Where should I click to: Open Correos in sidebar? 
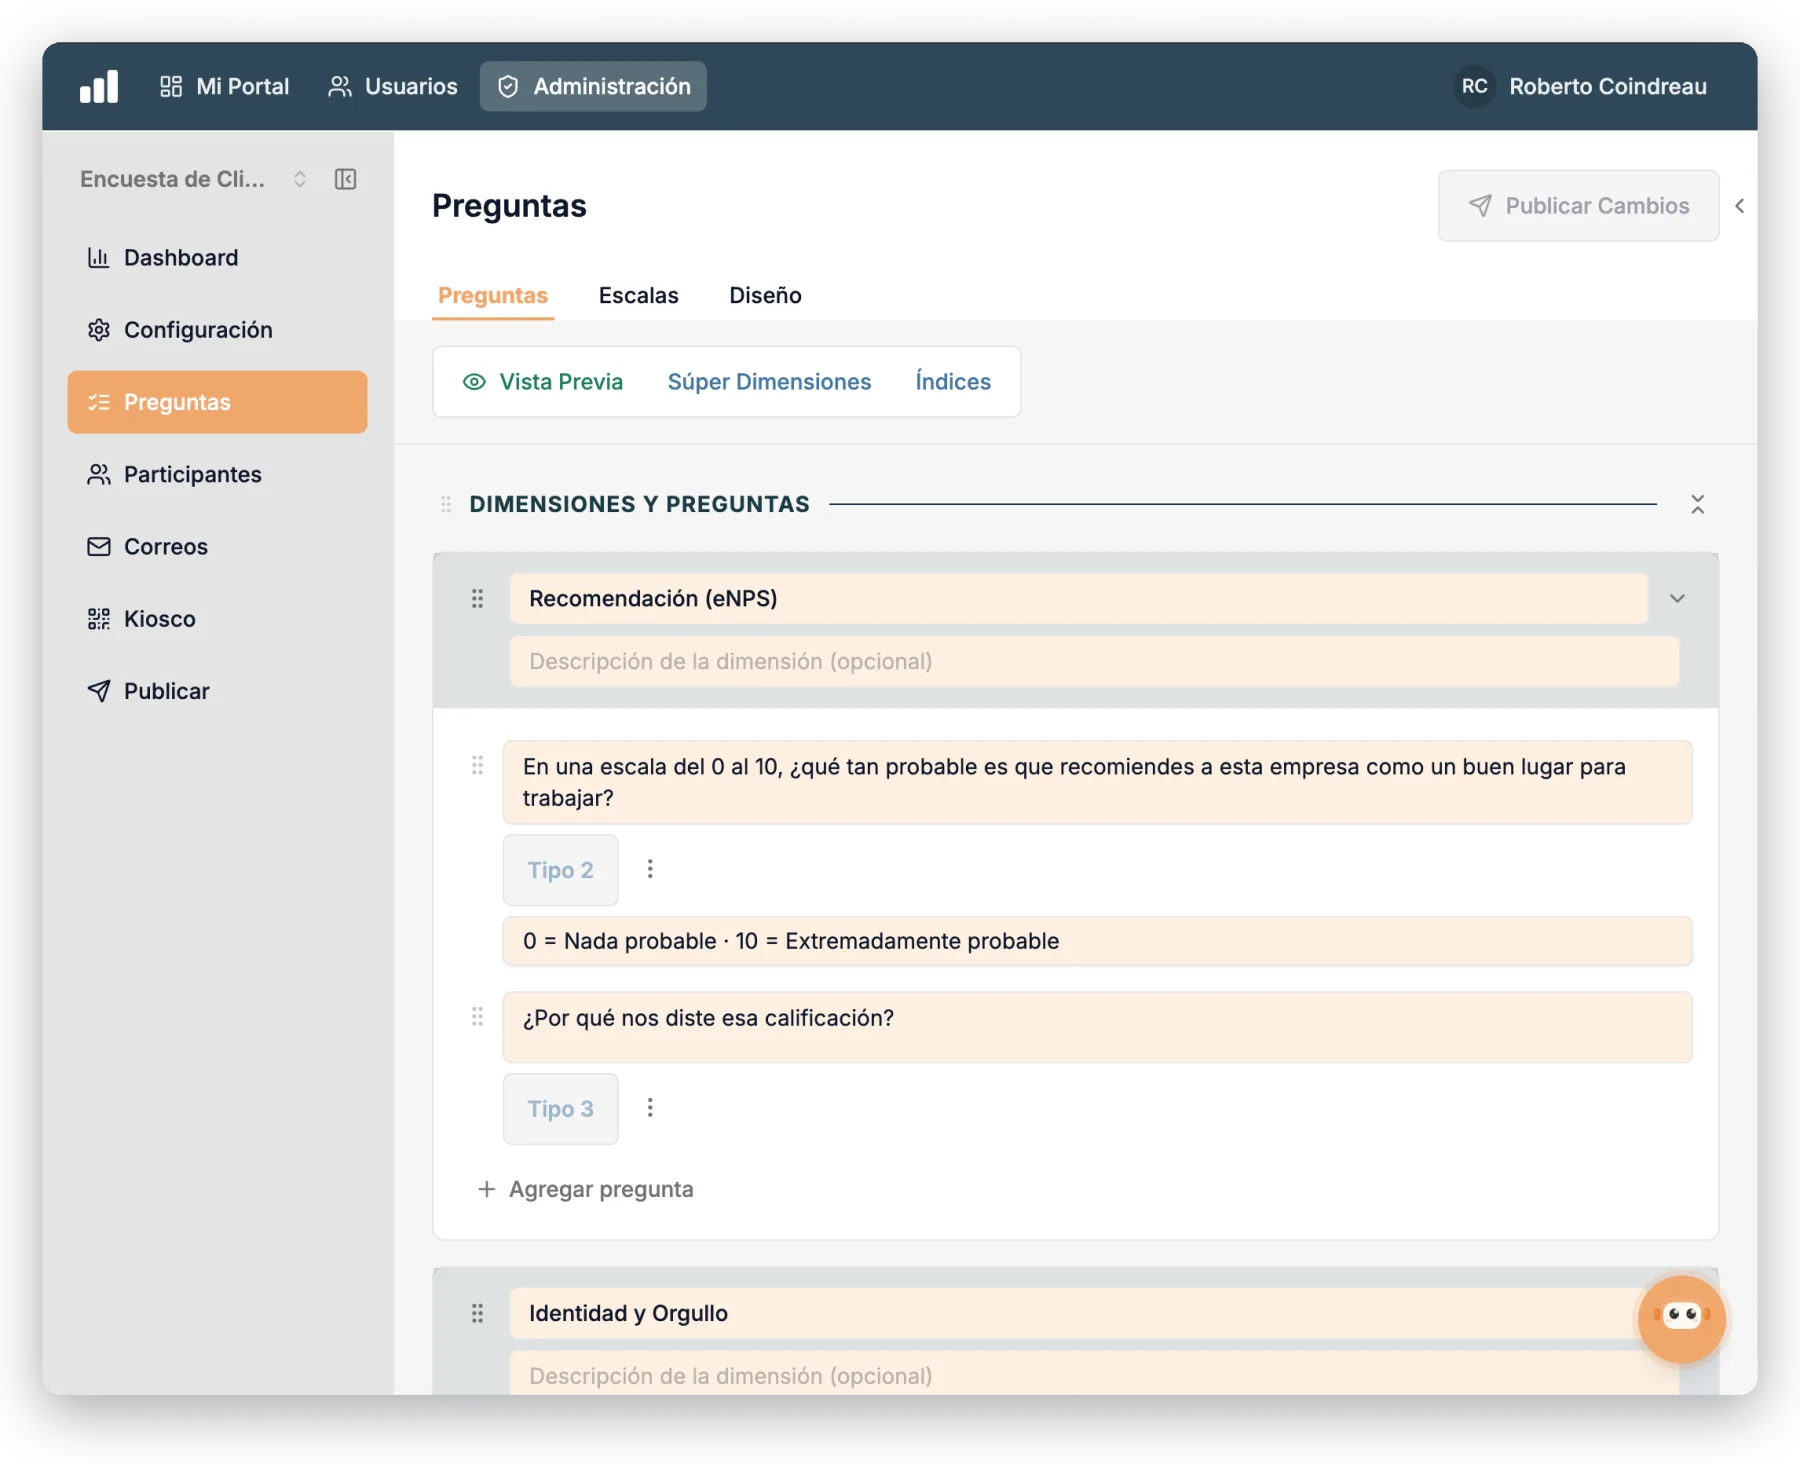pyautogui.click(x=217, y=547)
